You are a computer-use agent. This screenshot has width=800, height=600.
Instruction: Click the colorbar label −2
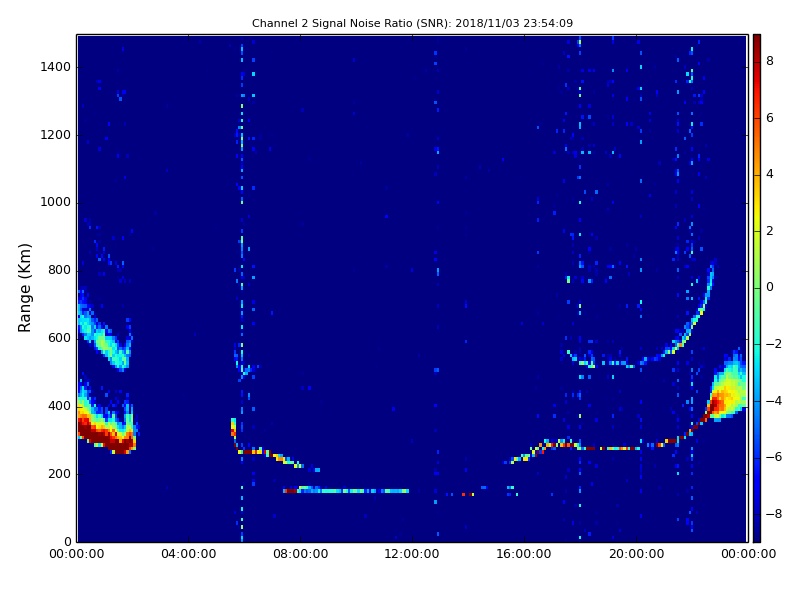[x=774, y=344]
